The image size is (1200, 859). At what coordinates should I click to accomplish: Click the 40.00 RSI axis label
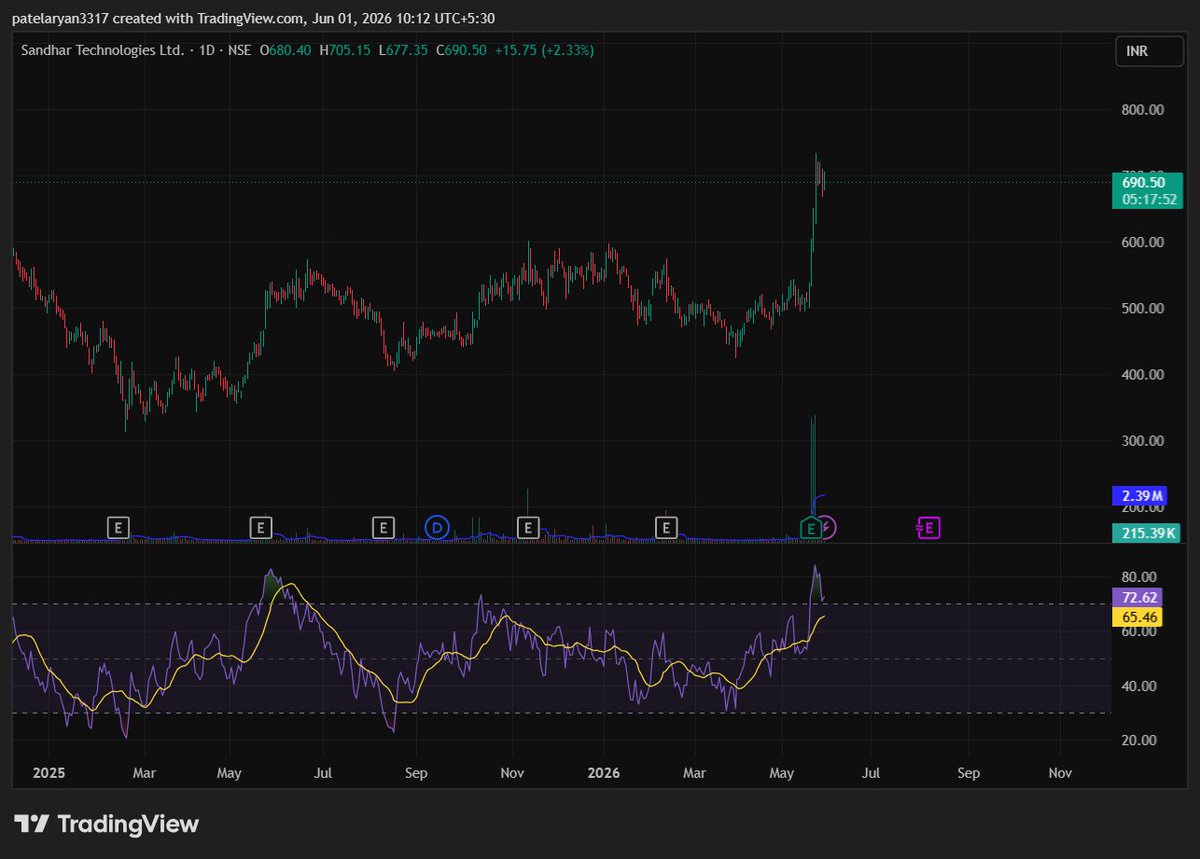point(1139,686)
